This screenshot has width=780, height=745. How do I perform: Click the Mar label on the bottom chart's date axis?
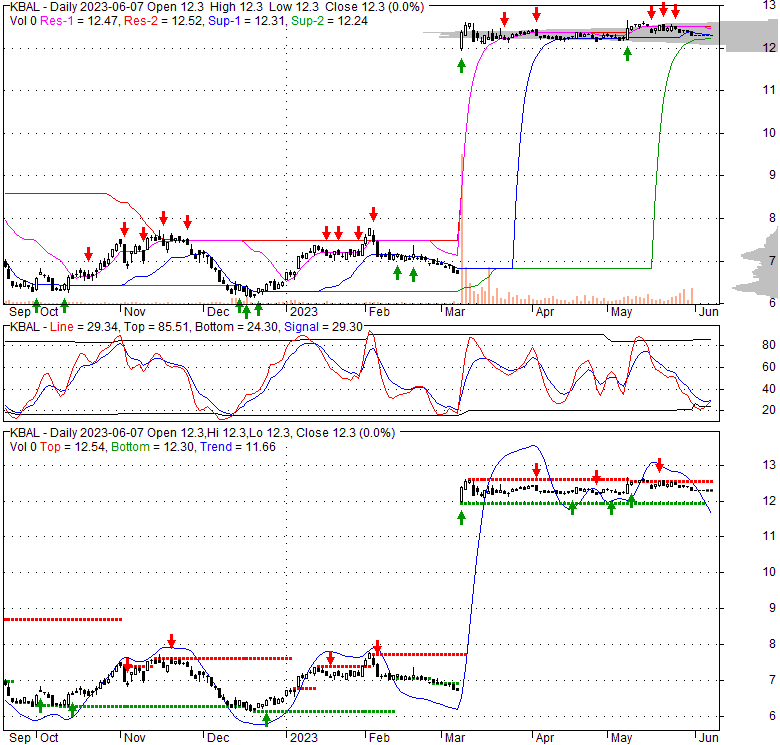pyautogui.click(x=455, y=738)
